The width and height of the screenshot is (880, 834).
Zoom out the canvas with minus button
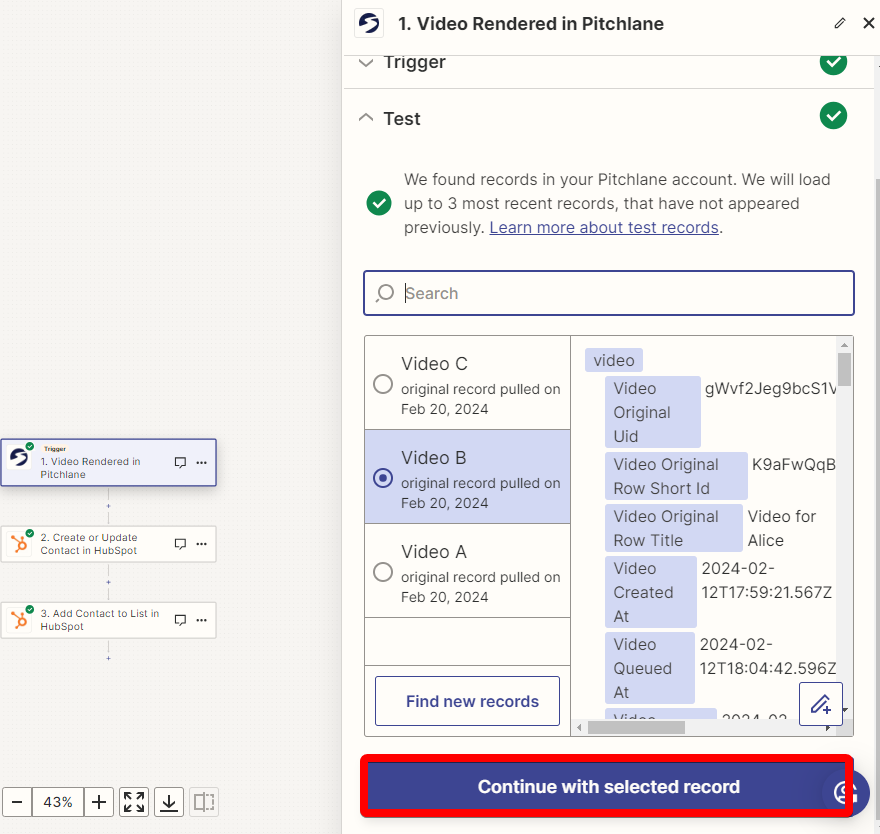point(17,802)
